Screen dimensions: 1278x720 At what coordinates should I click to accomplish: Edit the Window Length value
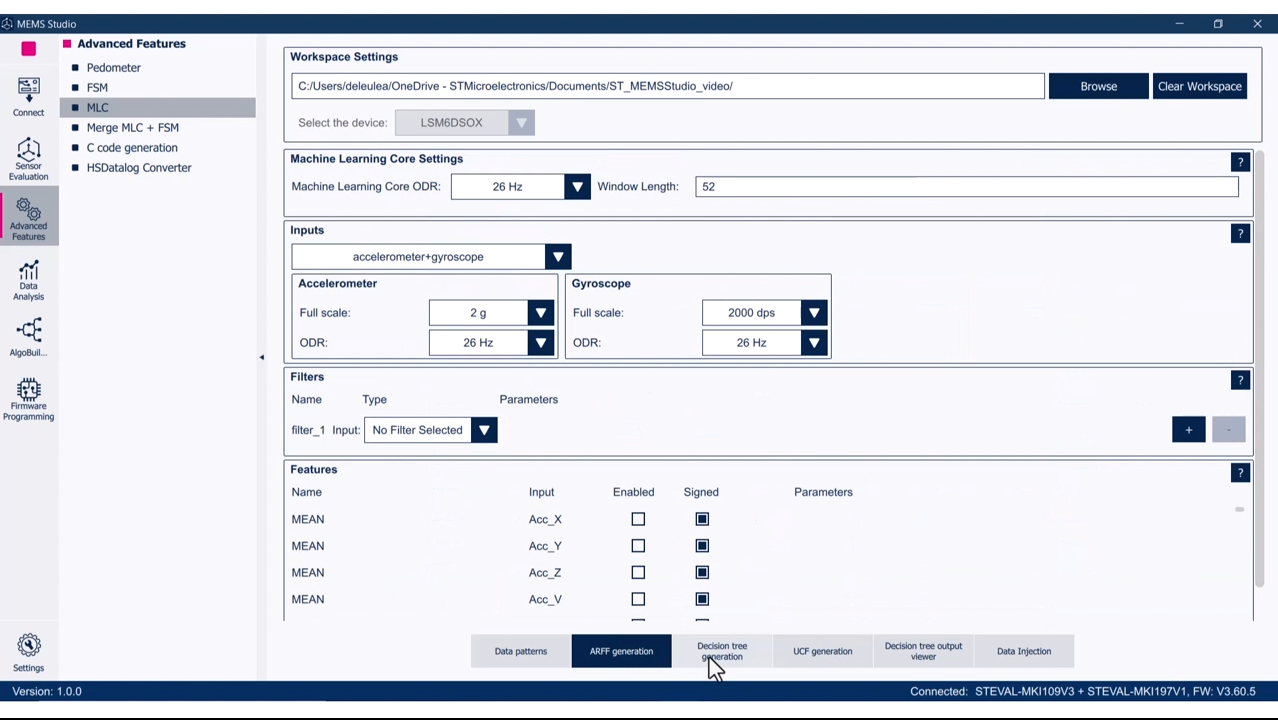tap(965, 186)
